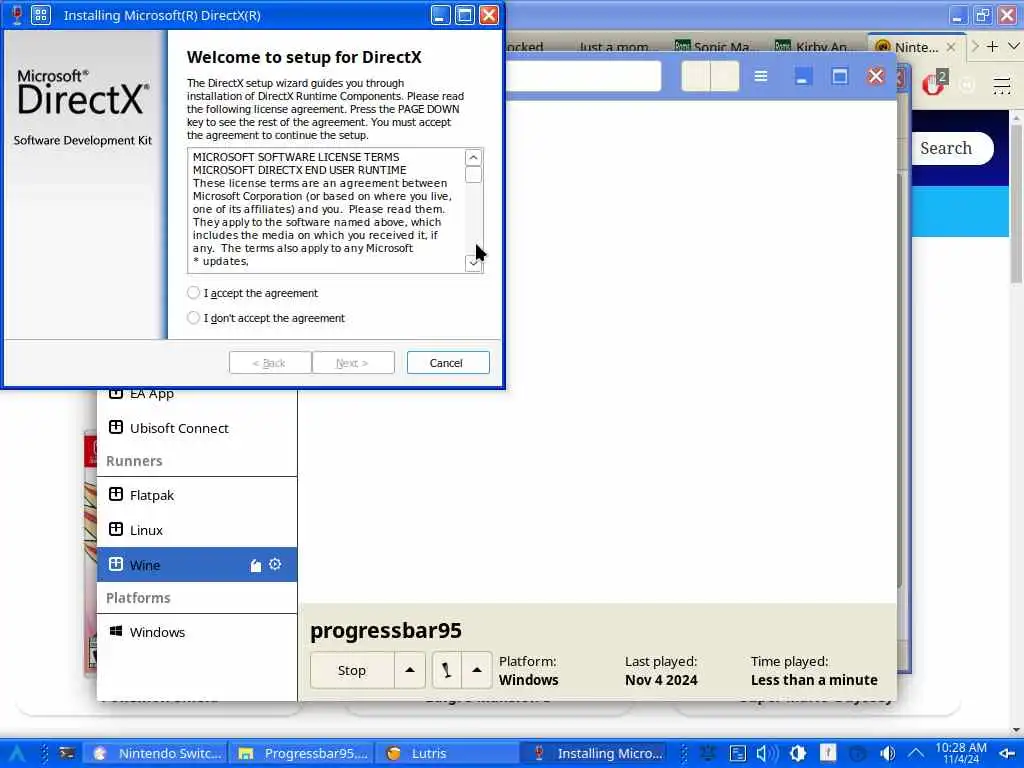The image size is (1024, 768).
Task: Click the license text scroll-up arrow
Action: coord(473,157)
